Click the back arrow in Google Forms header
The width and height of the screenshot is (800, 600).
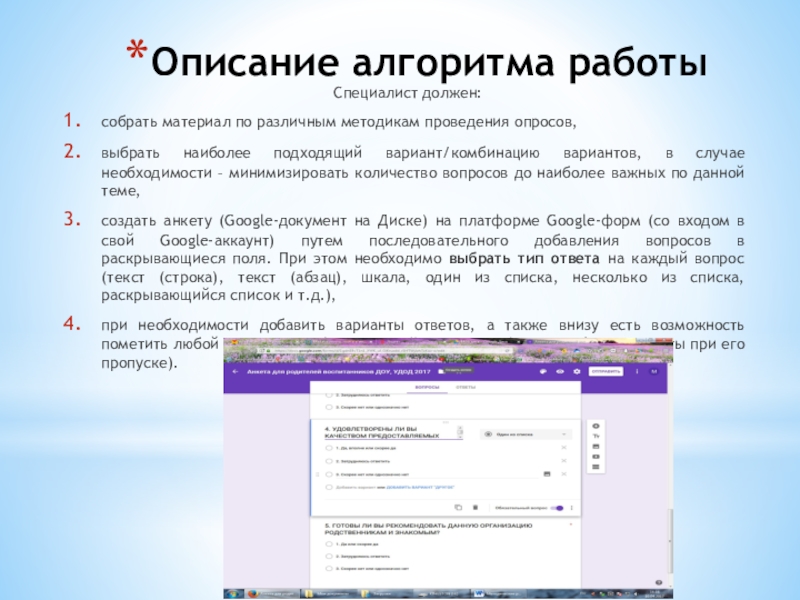coord(235,371)
